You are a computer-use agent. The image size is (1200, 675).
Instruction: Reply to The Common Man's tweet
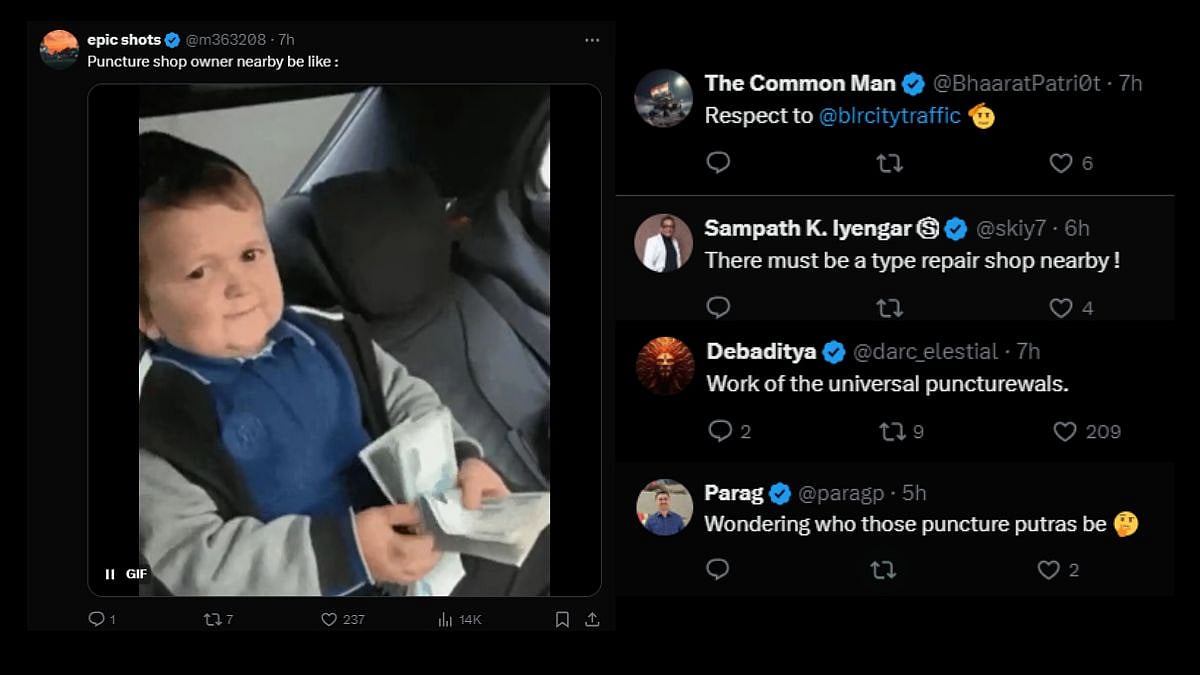(x=718, y=163)
